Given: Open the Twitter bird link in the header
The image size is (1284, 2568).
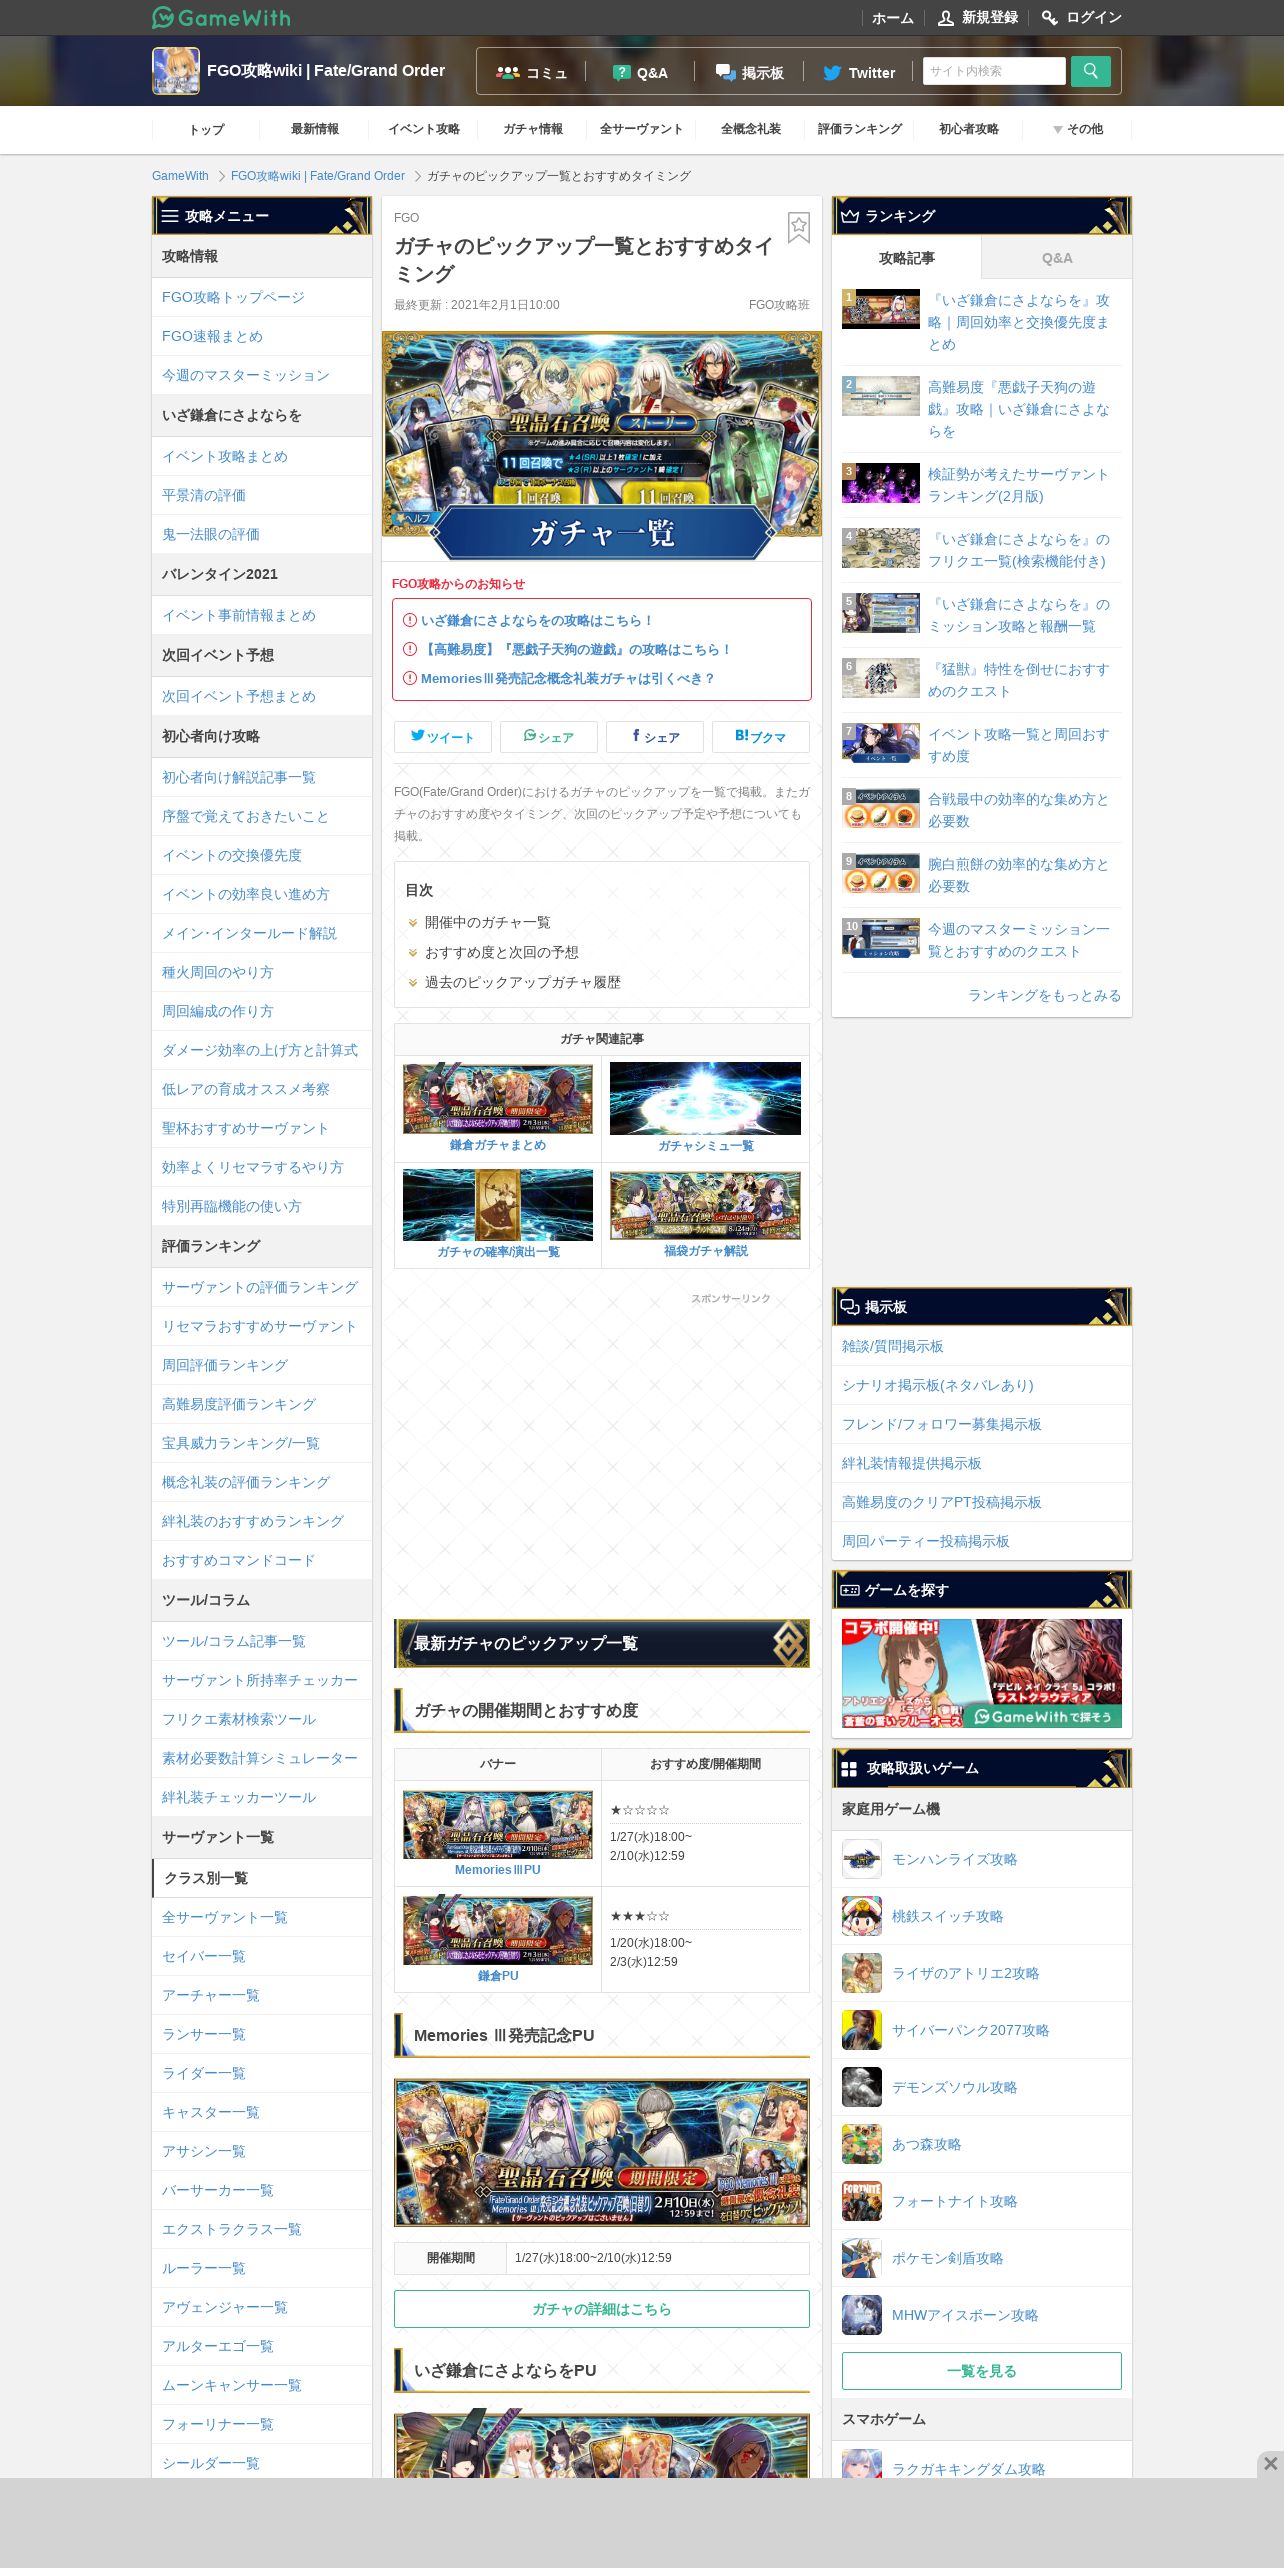Looking at the screenshot, I should tap(859, 72).
